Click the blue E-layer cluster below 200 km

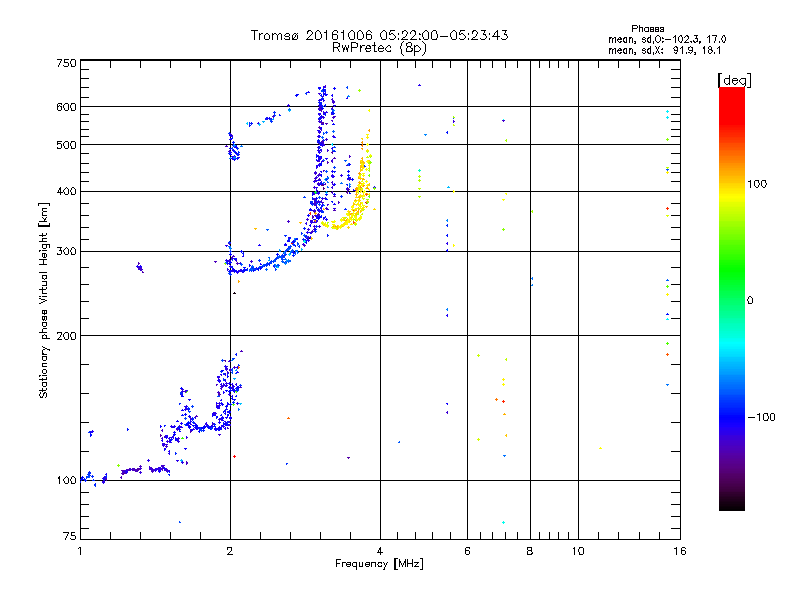(224, 398)
